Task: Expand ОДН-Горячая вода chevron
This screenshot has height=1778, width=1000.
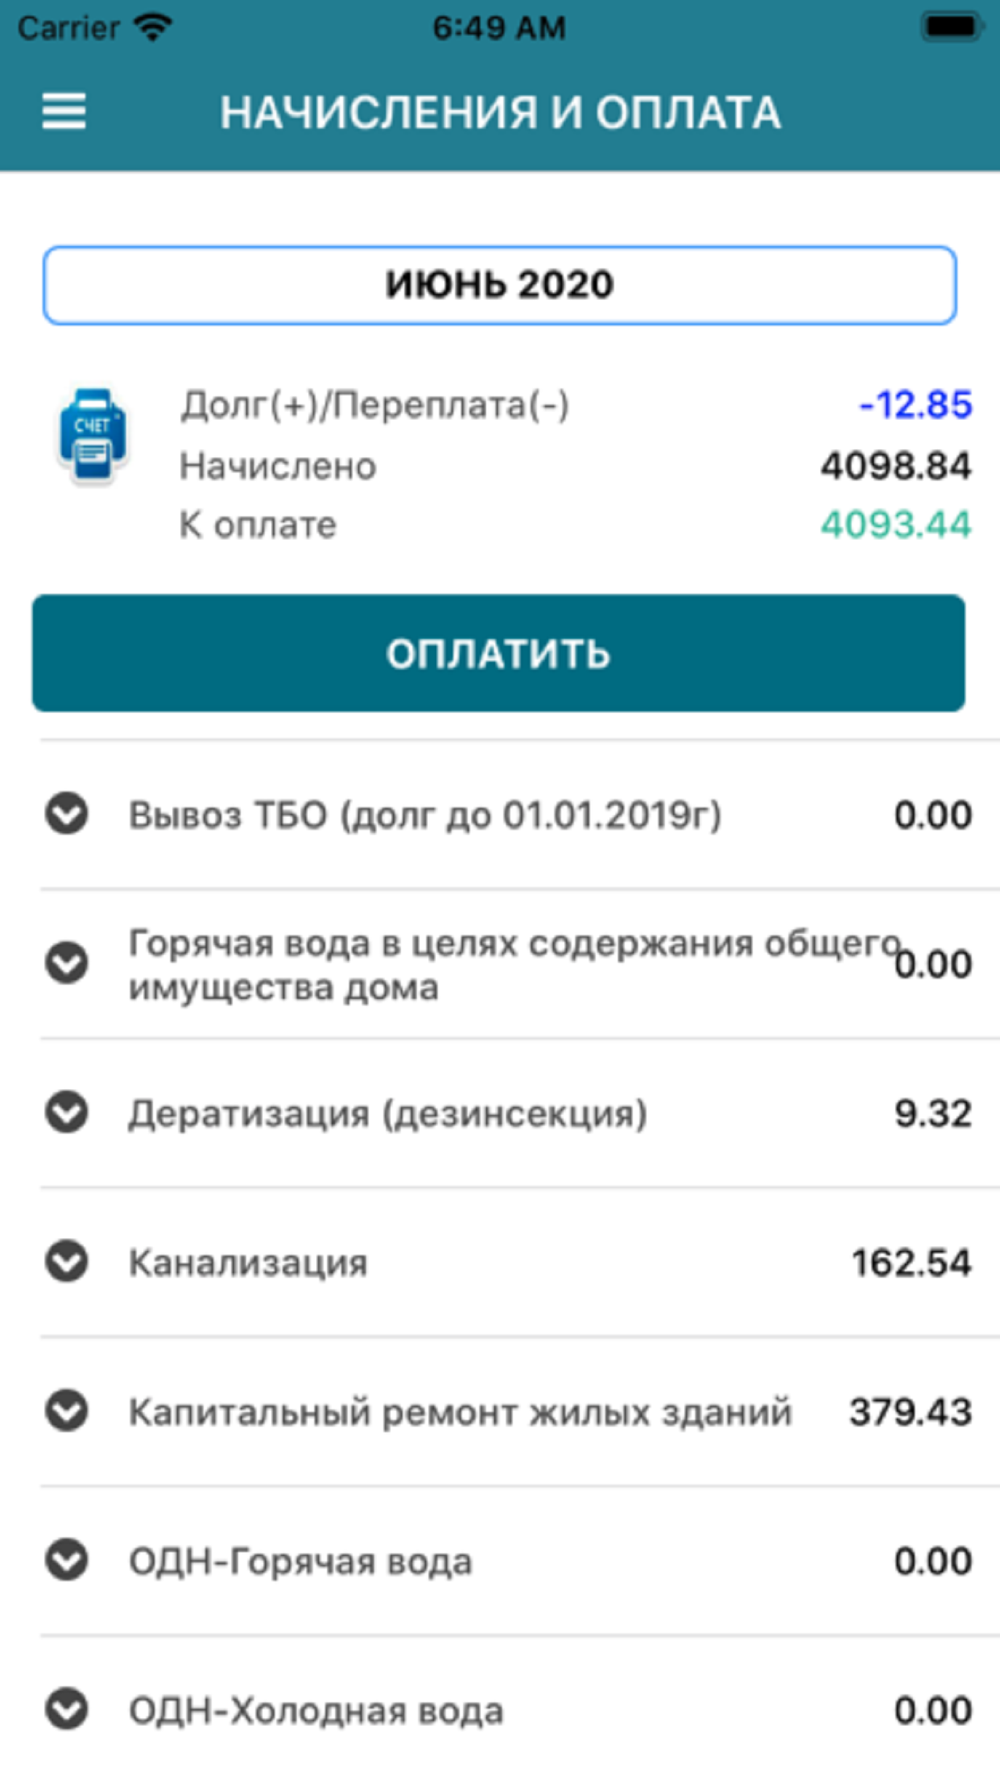Action: click(67, 1560)
